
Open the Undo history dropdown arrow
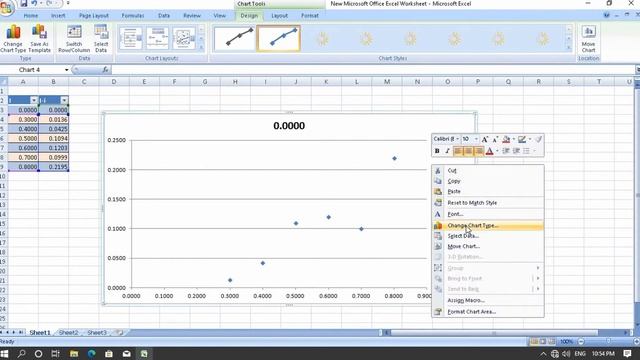click(41, 4)
